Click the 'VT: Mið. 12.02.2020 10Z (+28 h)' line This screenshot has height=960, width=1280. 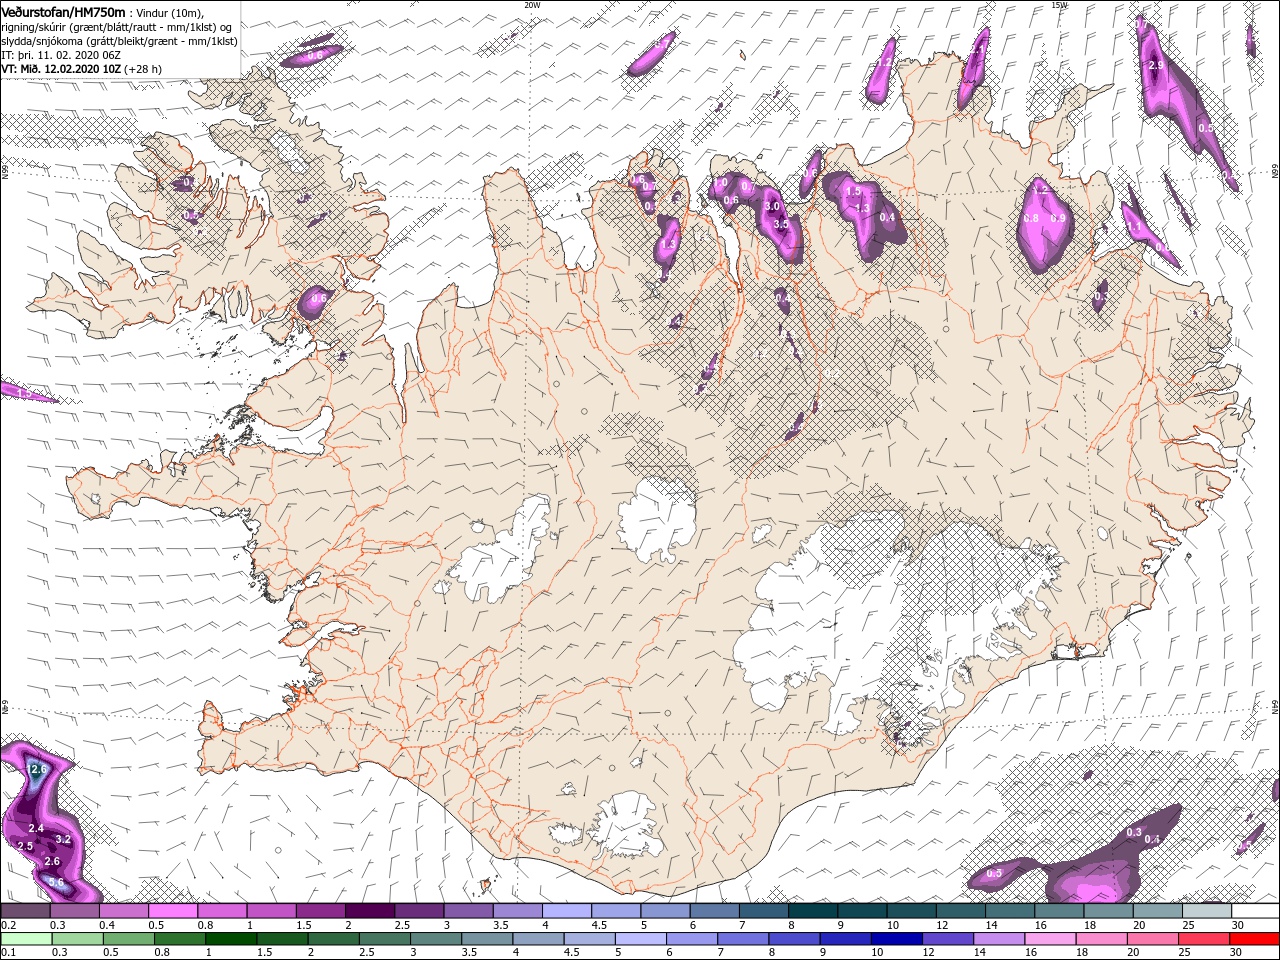coord(83,69)
